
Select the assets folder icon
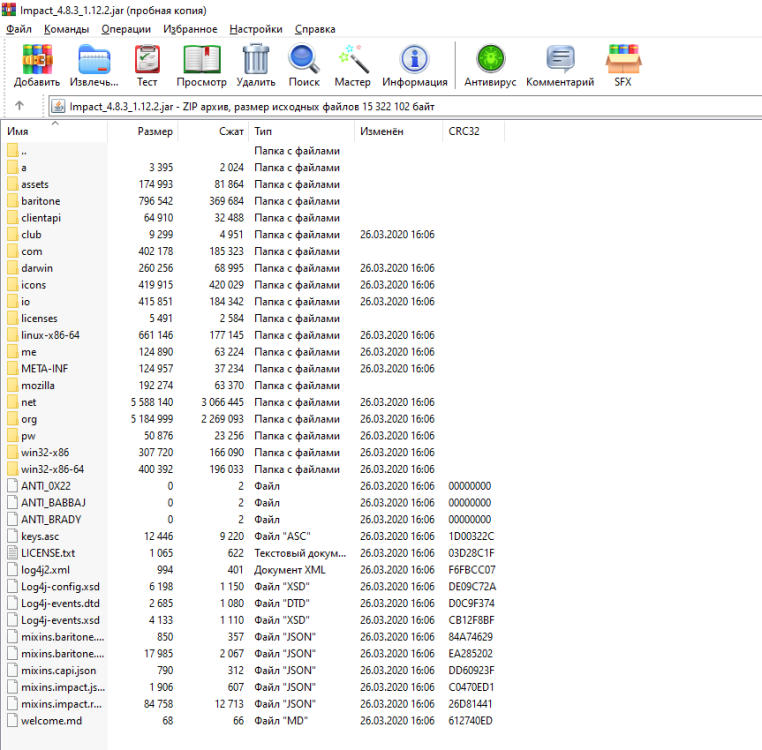point(13,184)
